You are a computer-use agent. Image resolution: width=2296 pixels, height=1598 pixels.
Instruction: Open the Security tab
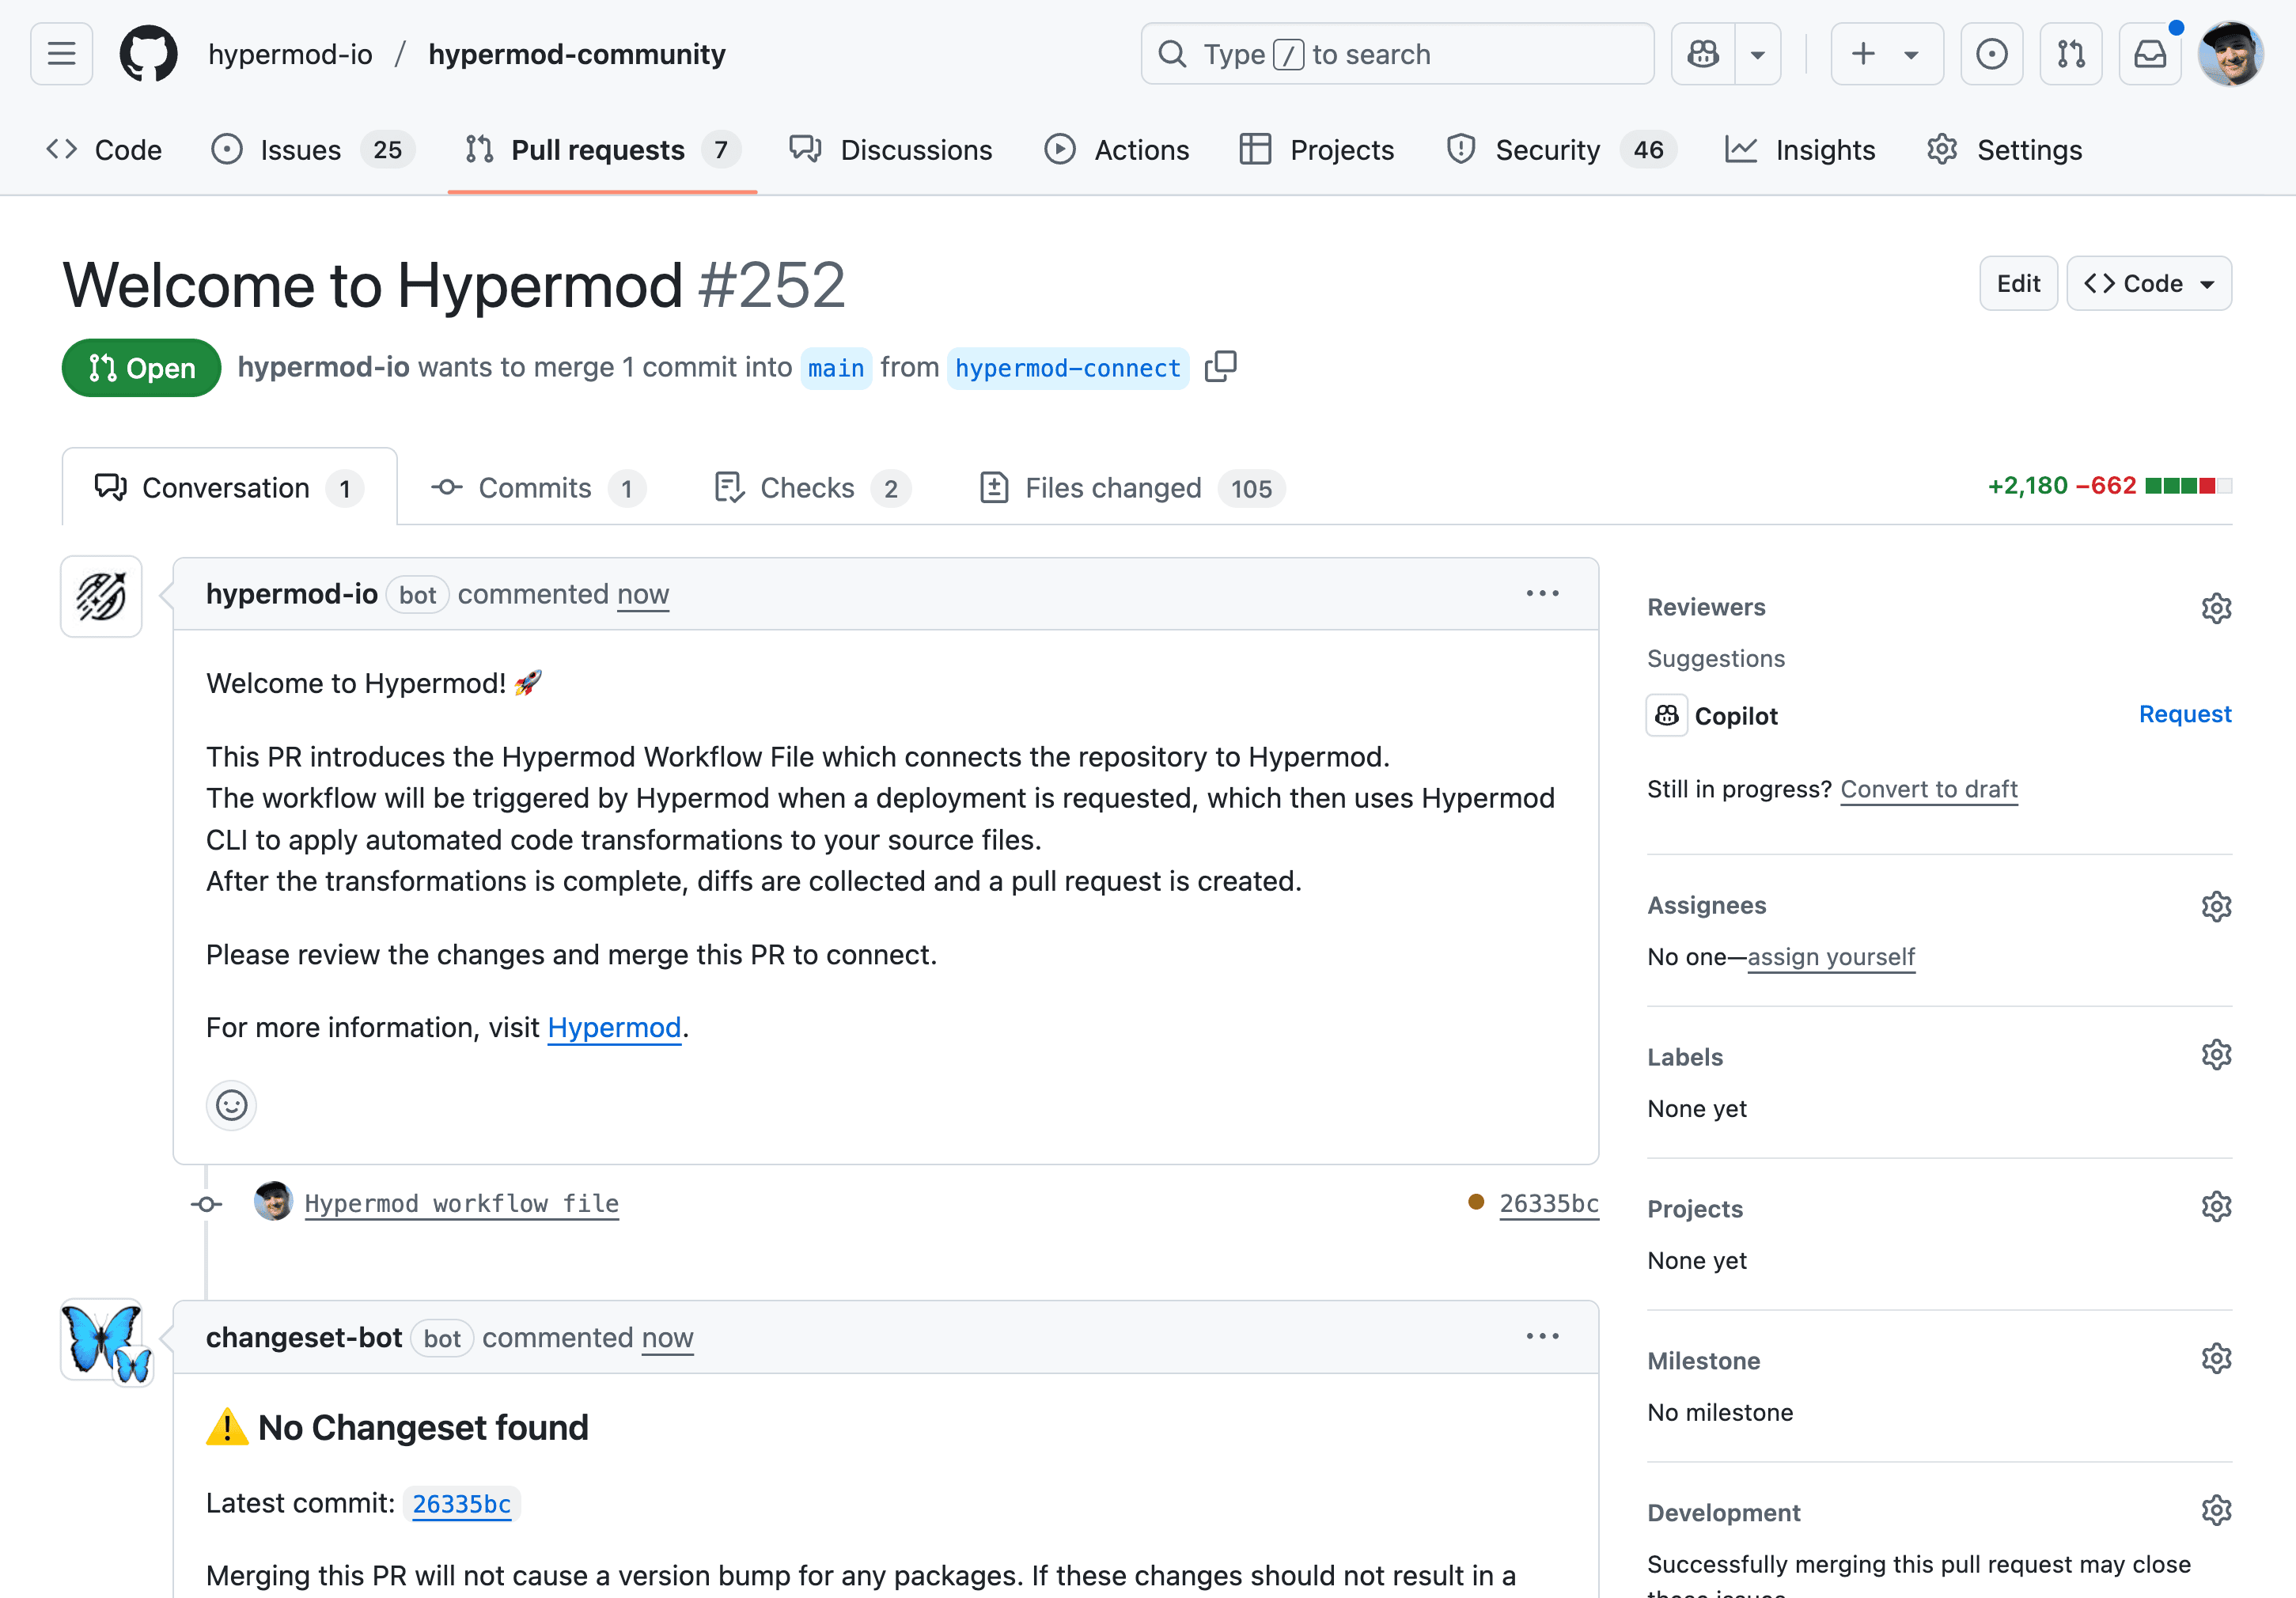1561,150
